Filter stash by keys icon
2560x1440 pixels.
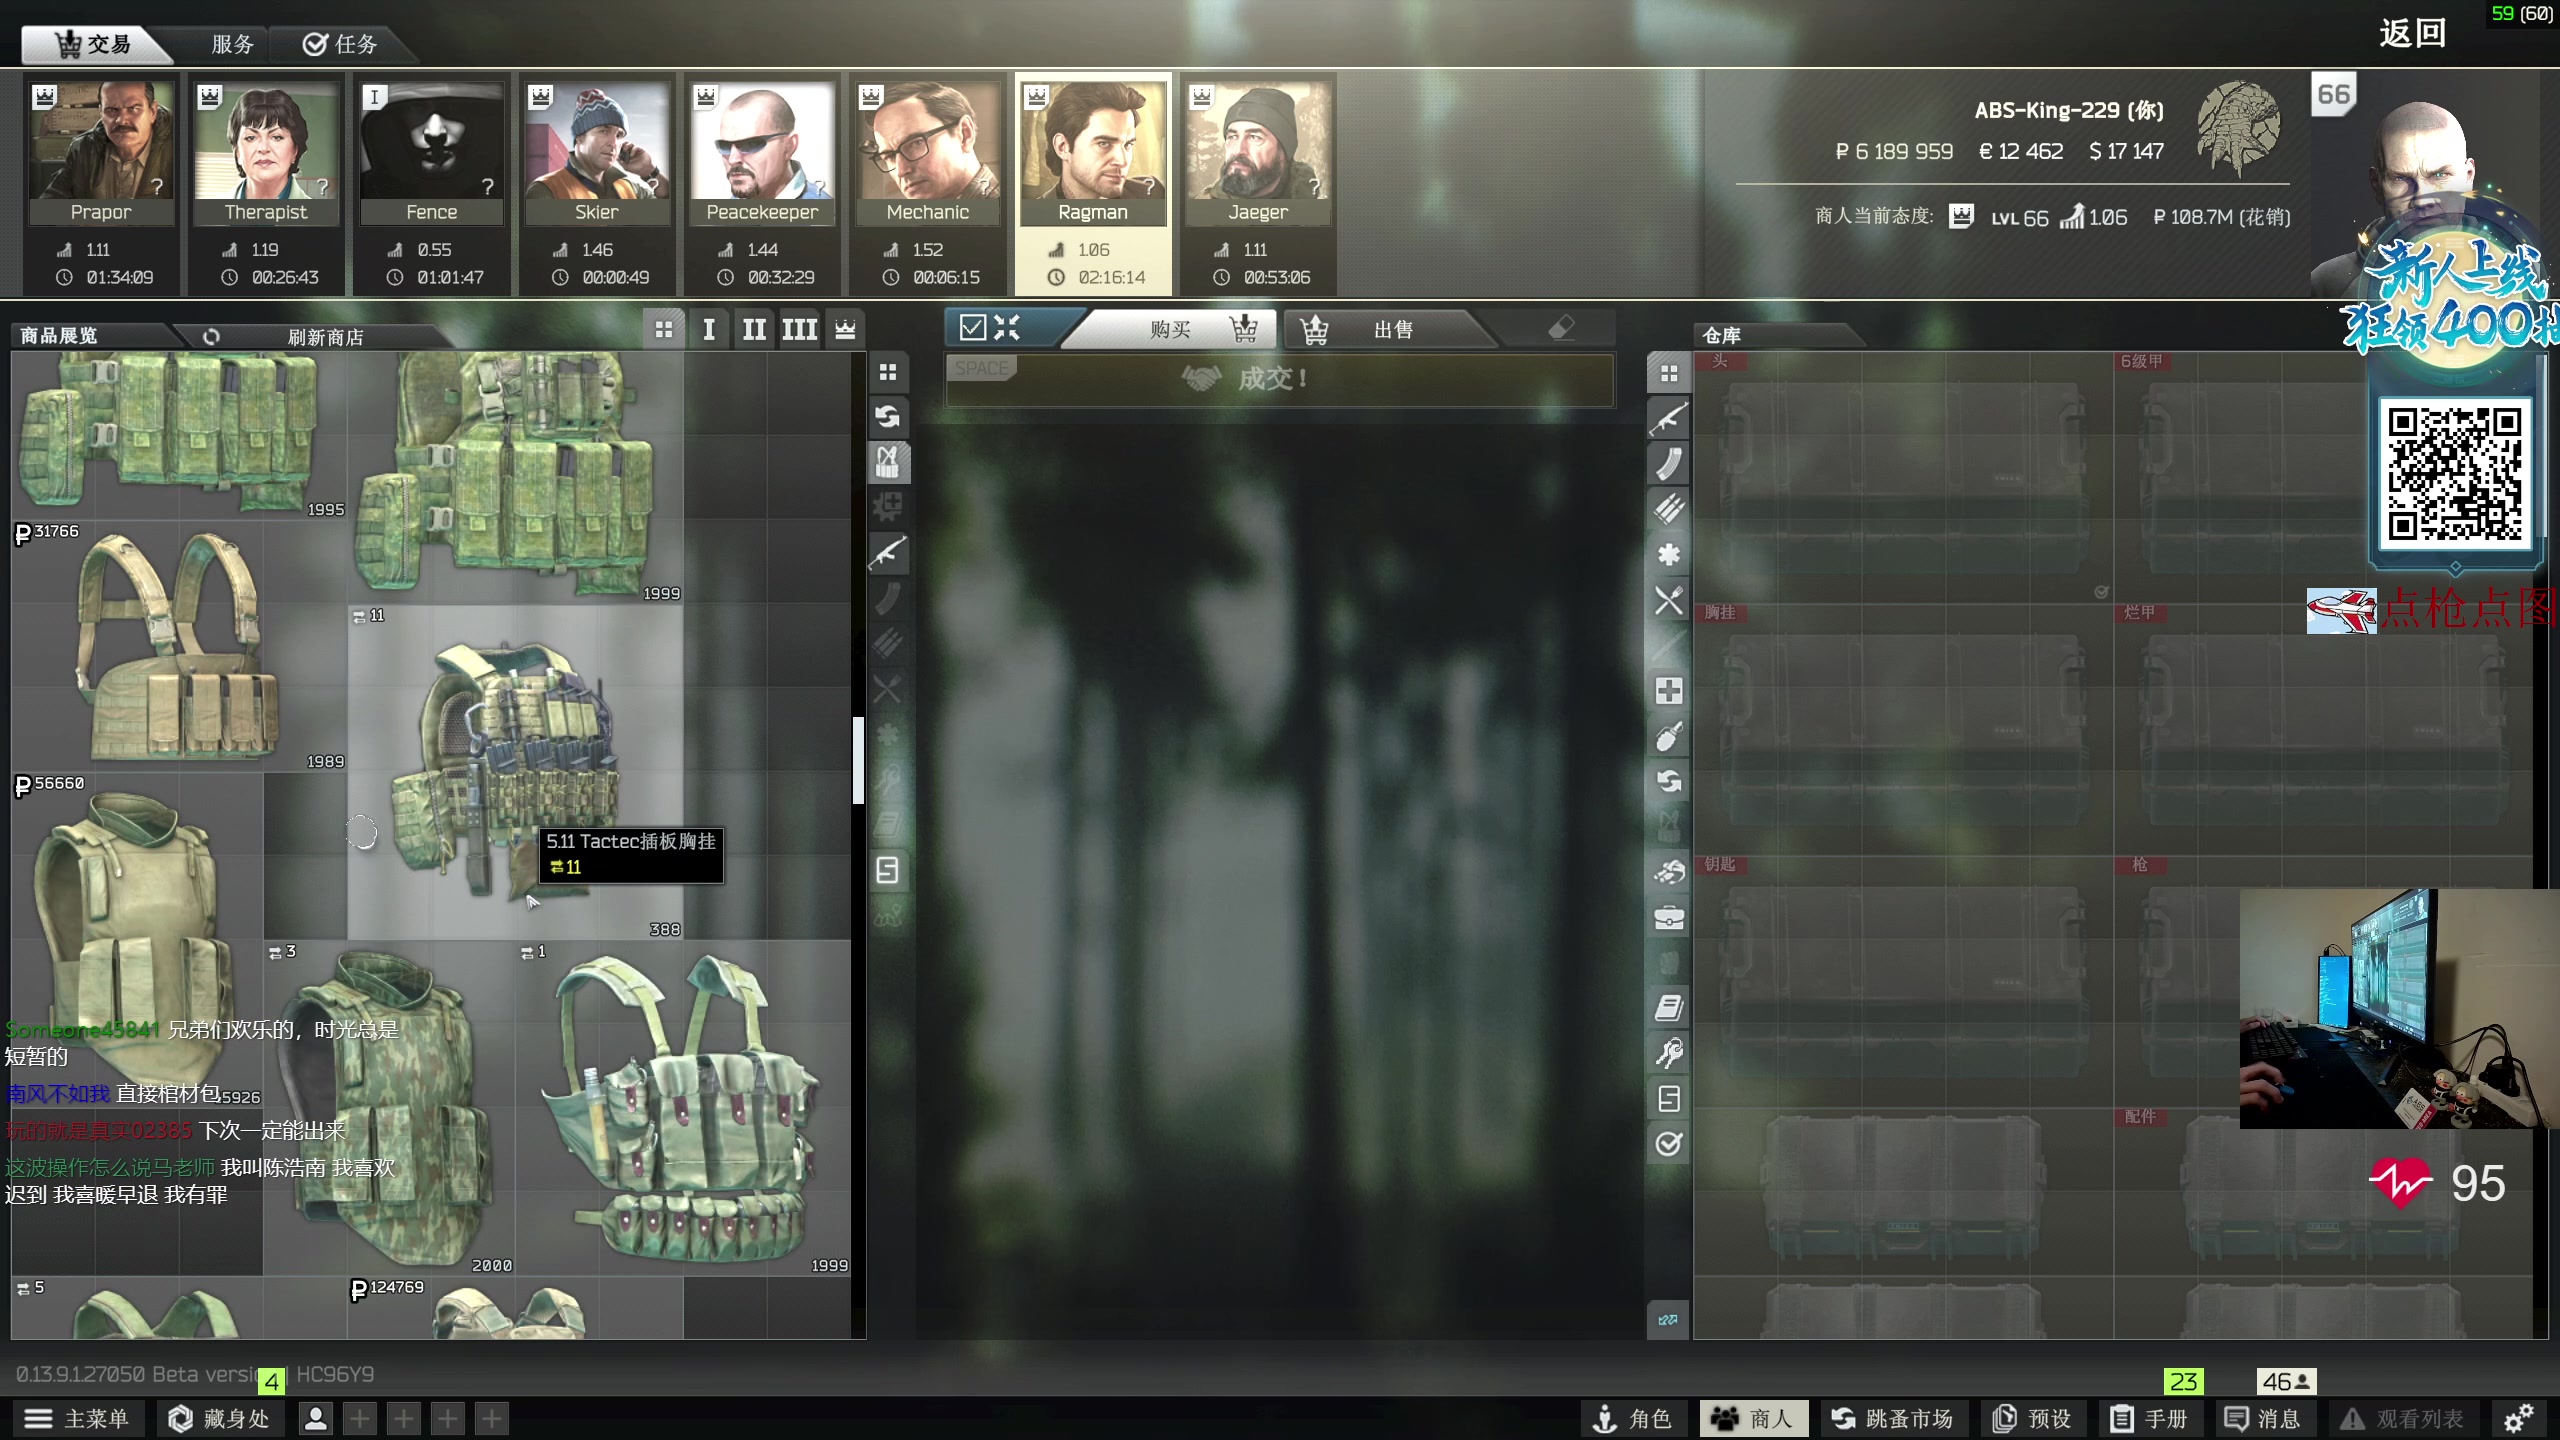click(x=1668, y=1053)
